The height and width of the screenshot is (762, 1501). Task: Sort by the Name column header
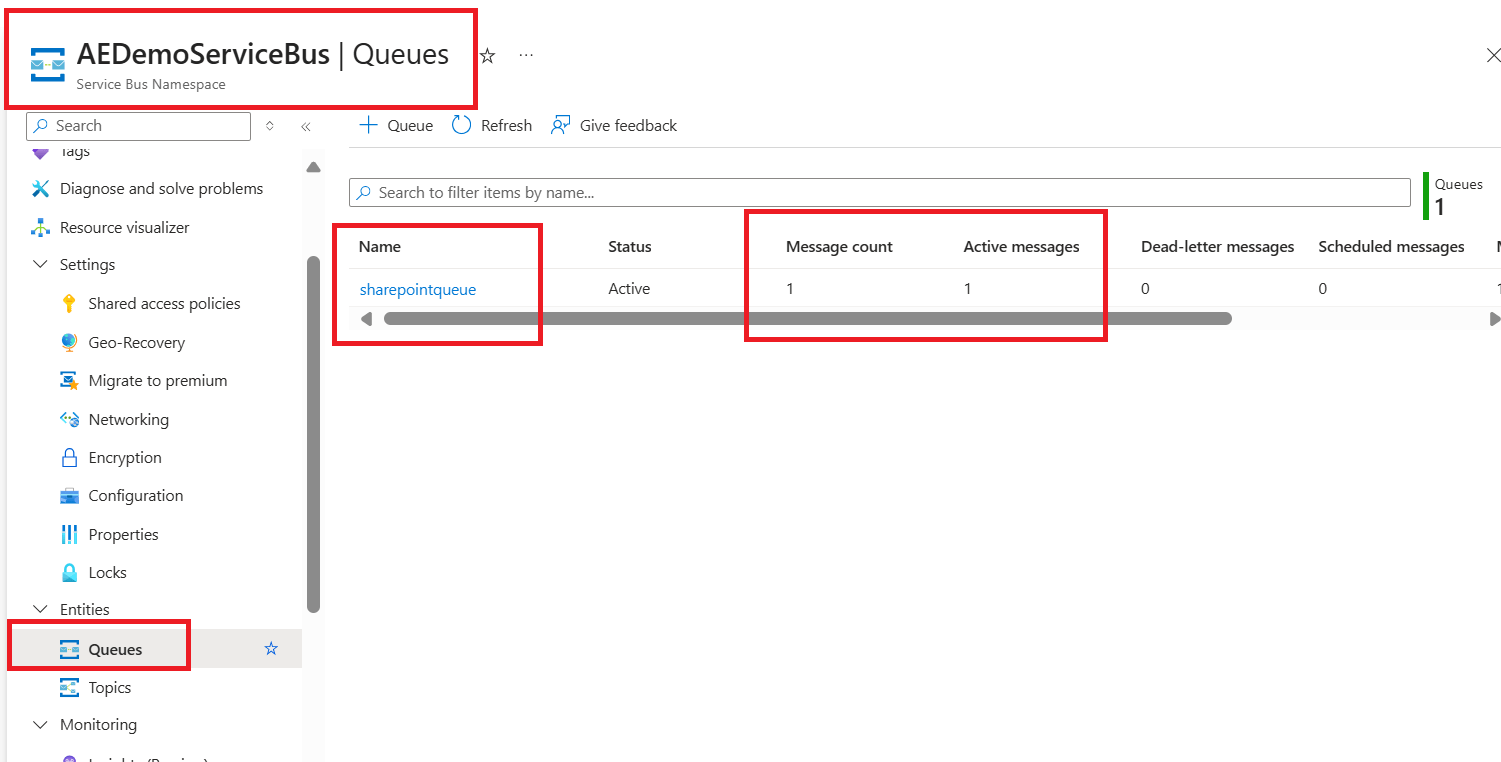point(380,247)
